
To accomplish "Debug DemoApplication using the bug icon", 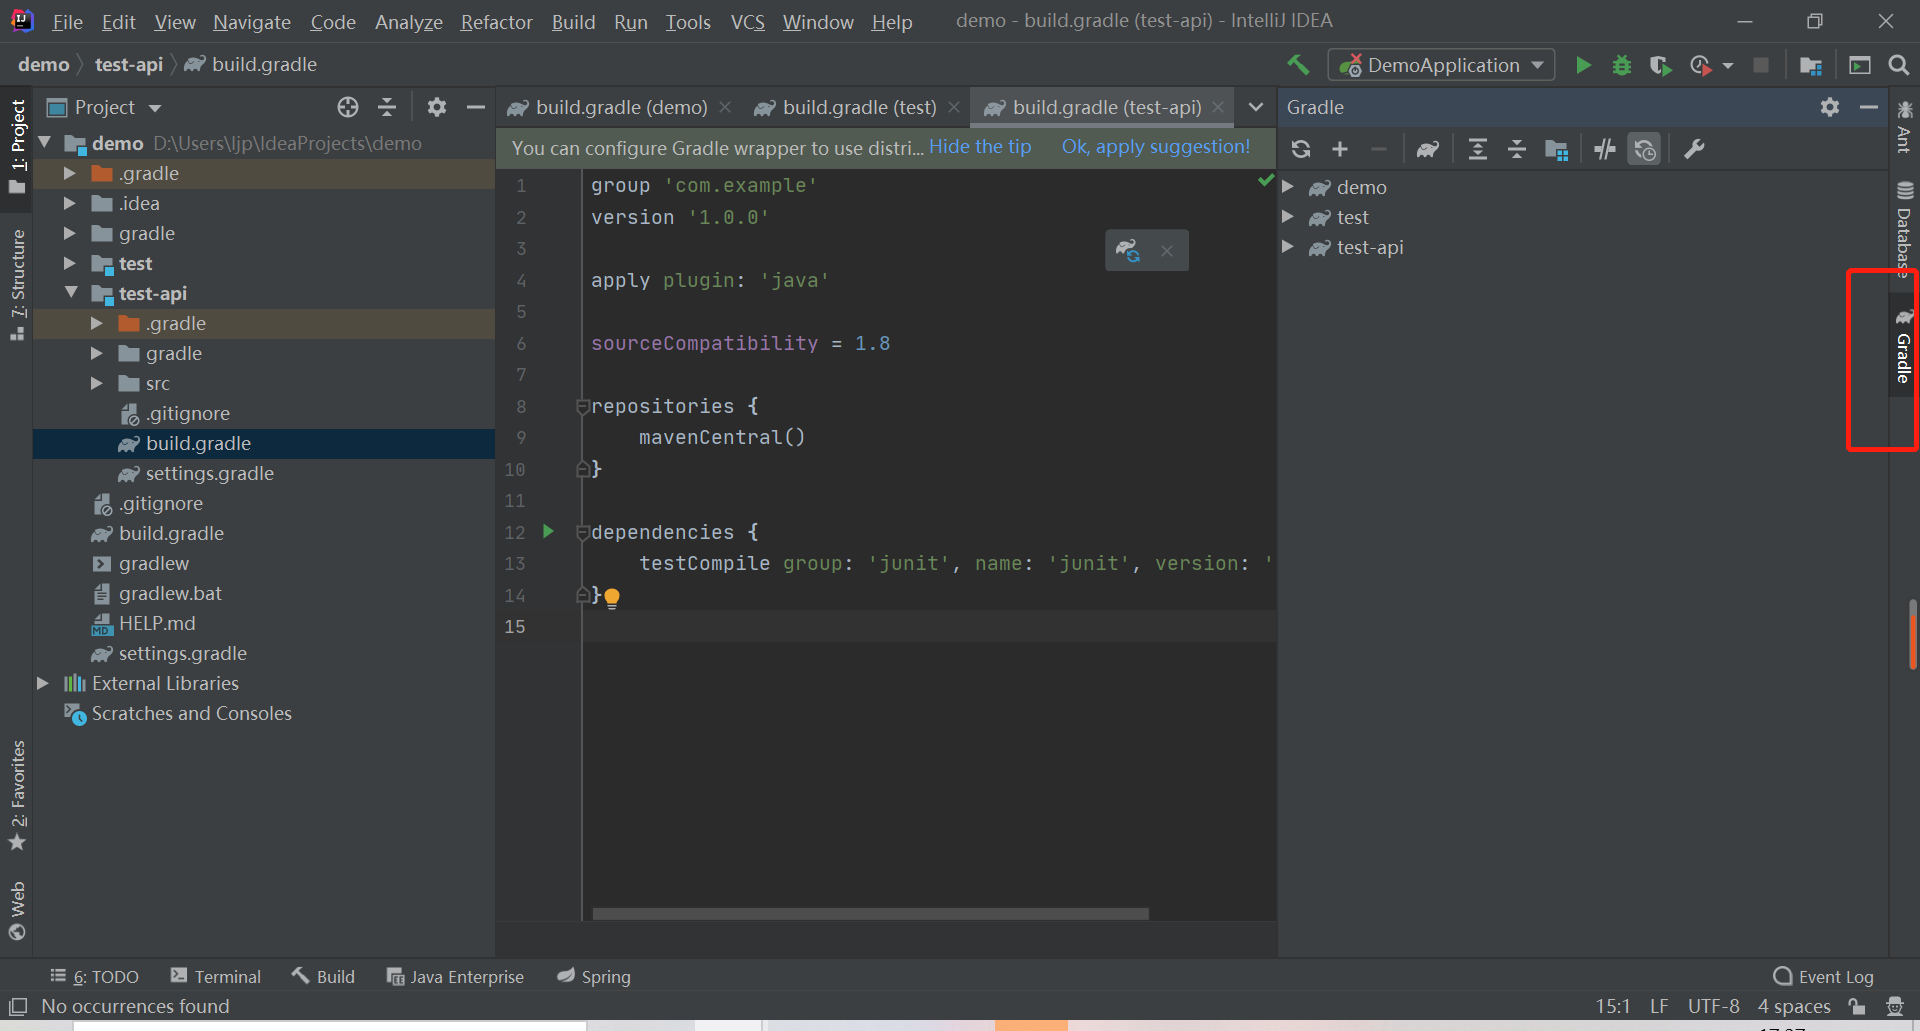I will [1621, 64].
